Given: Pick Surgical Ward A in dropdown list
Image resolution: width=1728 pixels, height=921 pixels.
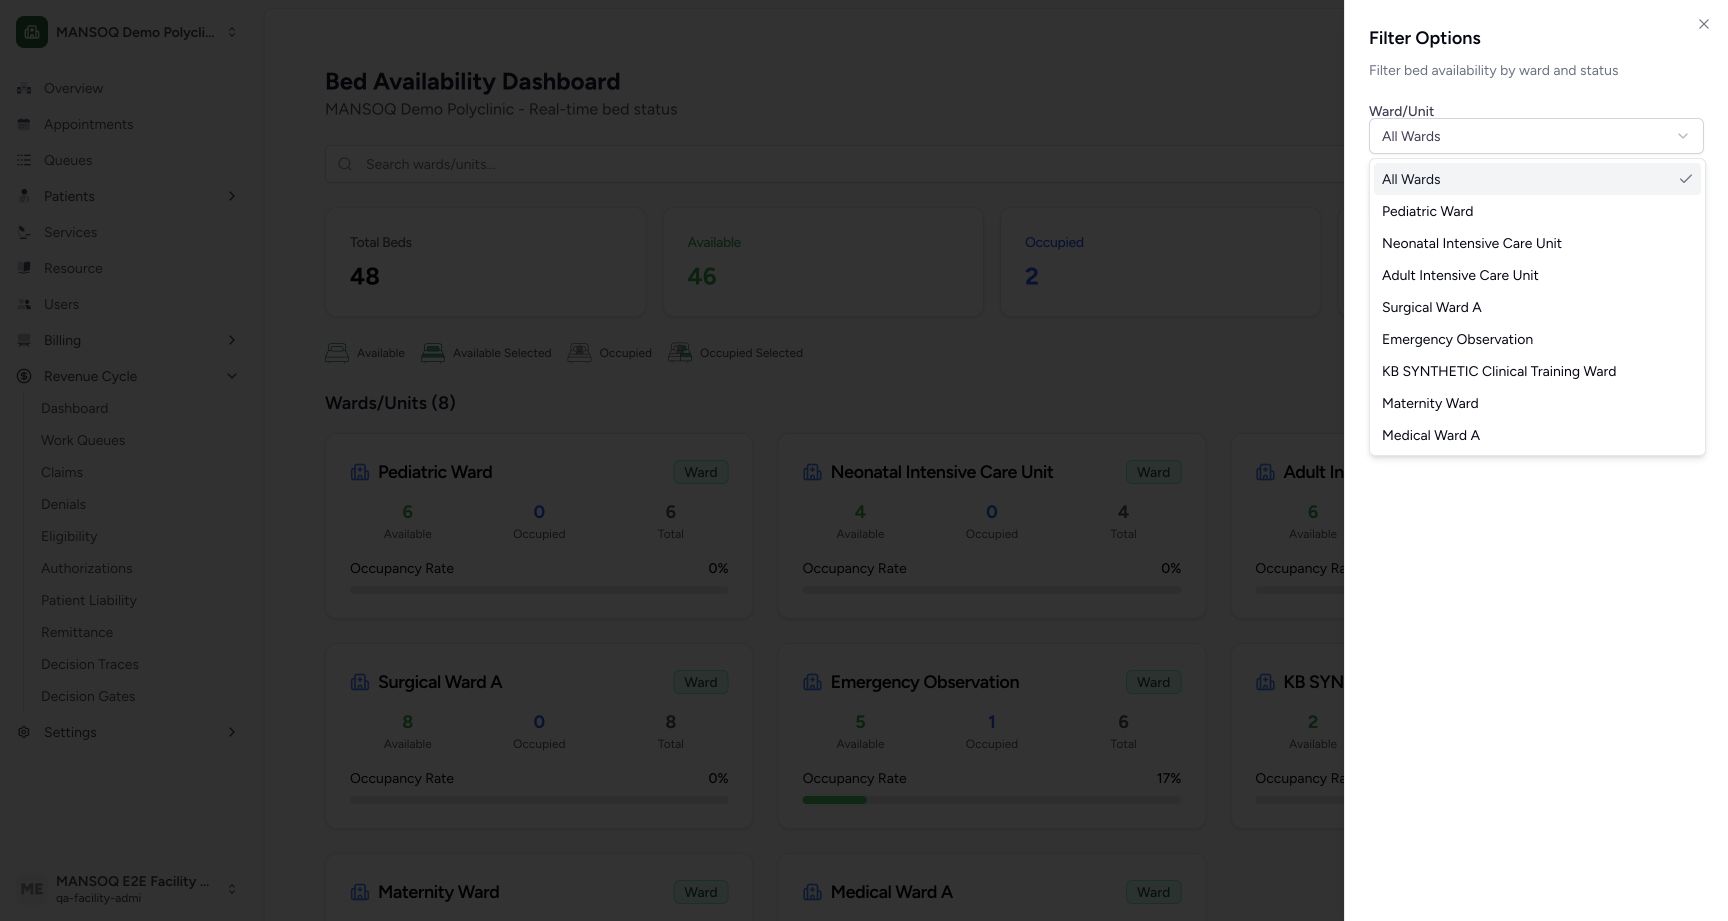Looking at the screenshot, I should pyautogui.click(x=1537, y=307).
